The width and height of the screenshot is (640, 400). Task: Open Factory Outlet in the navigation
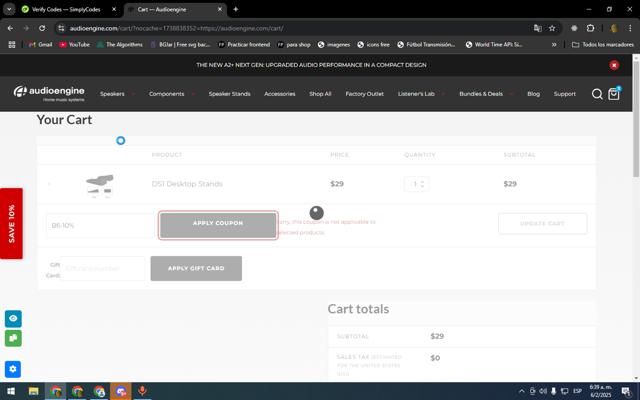[364, 94]
